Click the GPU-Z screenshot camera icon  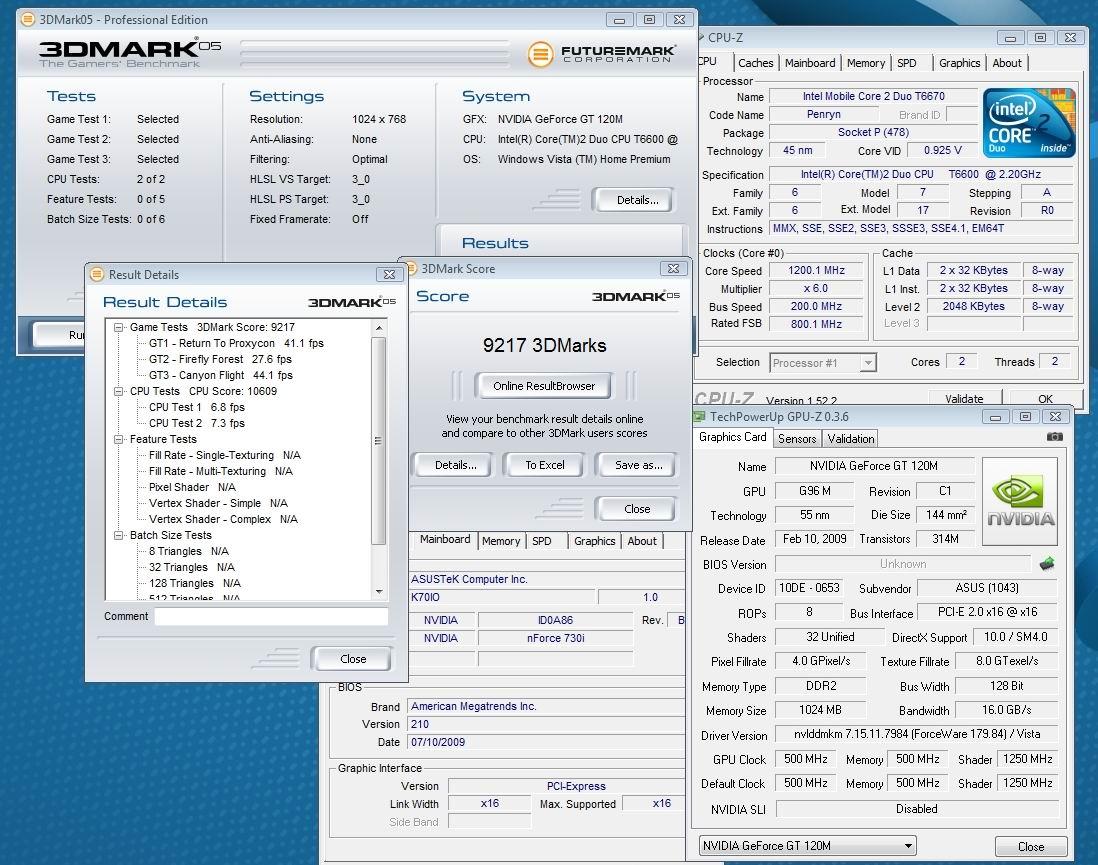pyautogui.click(x=1055, y=437)
